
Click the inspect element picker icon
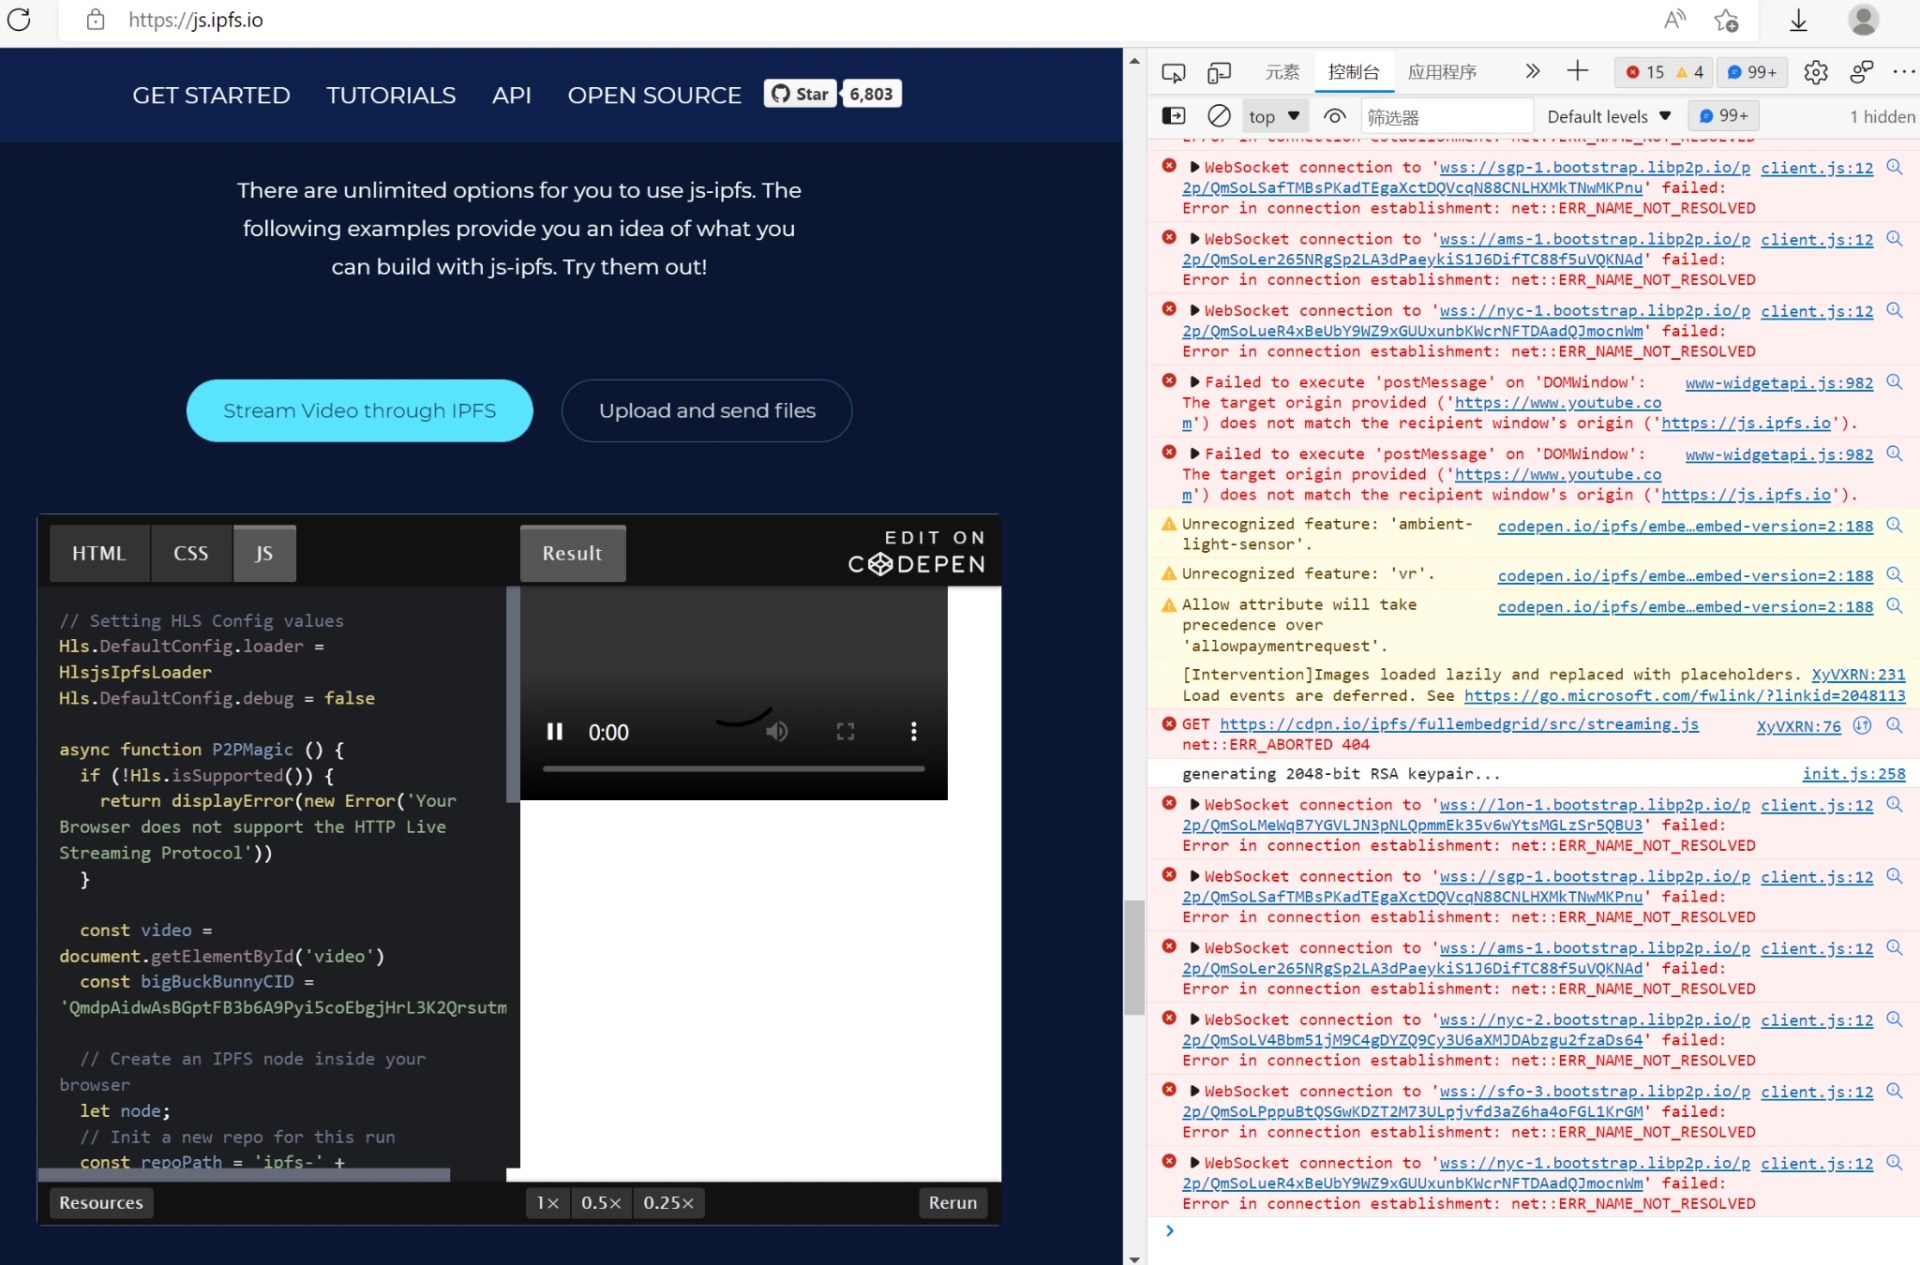(1173, 72)
